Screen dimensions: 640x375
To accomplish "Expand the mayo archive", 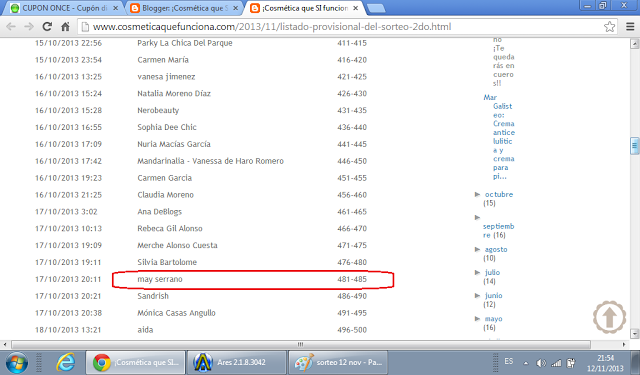I will point(477,319).
